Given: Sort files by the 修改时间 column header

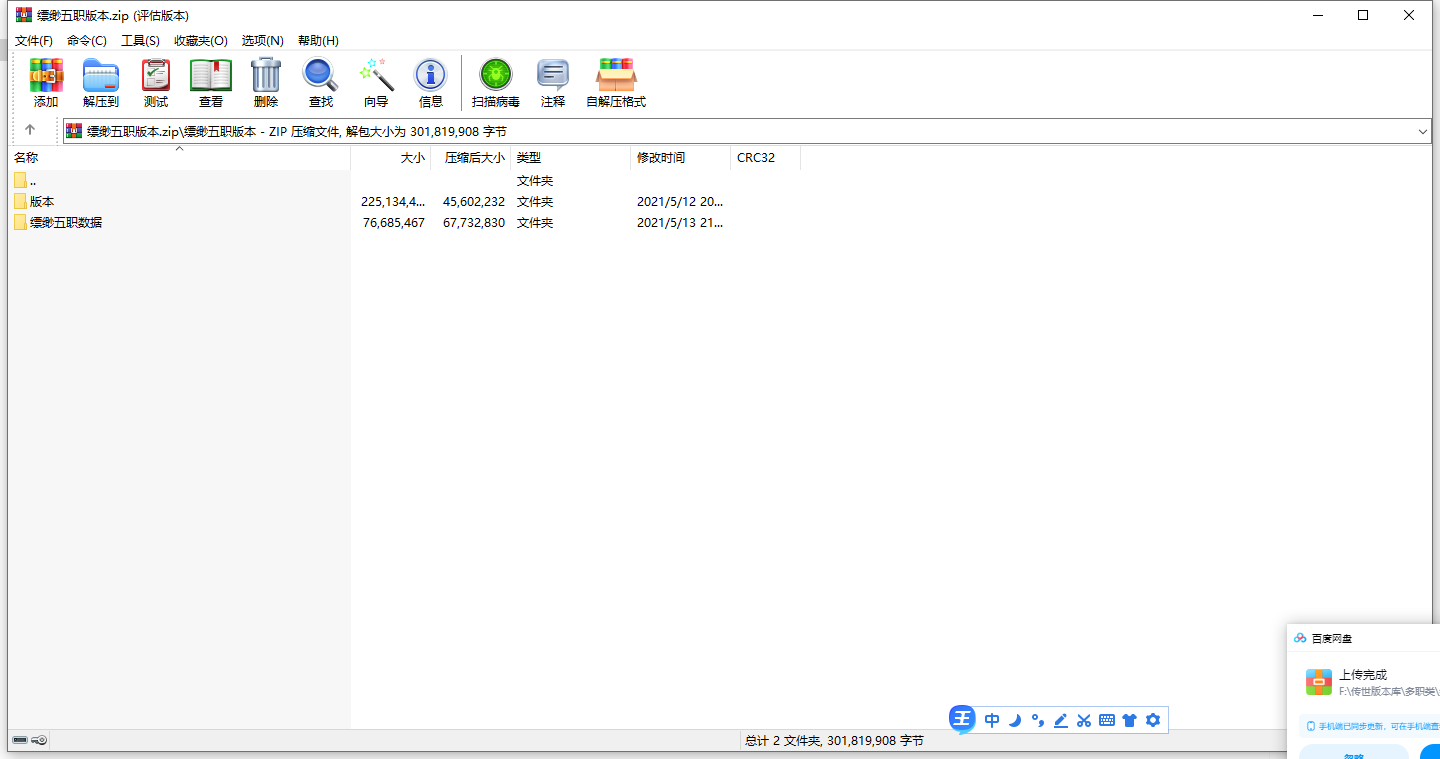Looking at the screenshot, I should pos(661,158).
